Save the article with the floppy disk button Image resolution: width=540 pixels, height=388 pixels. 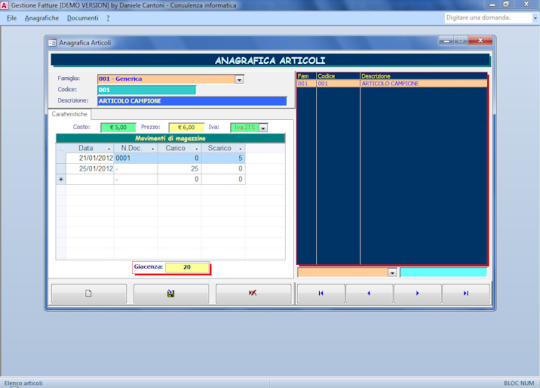(x=171, y=294)
